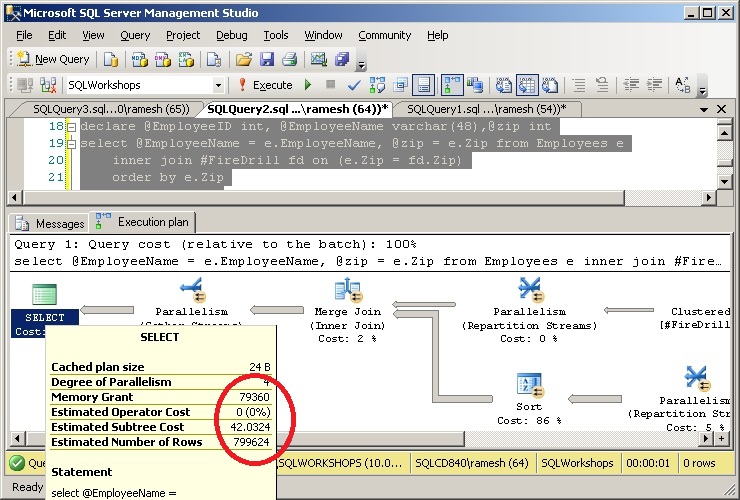740x500 pixels.
Task: Uncomment the selected lines
Action: pos(602,85)
